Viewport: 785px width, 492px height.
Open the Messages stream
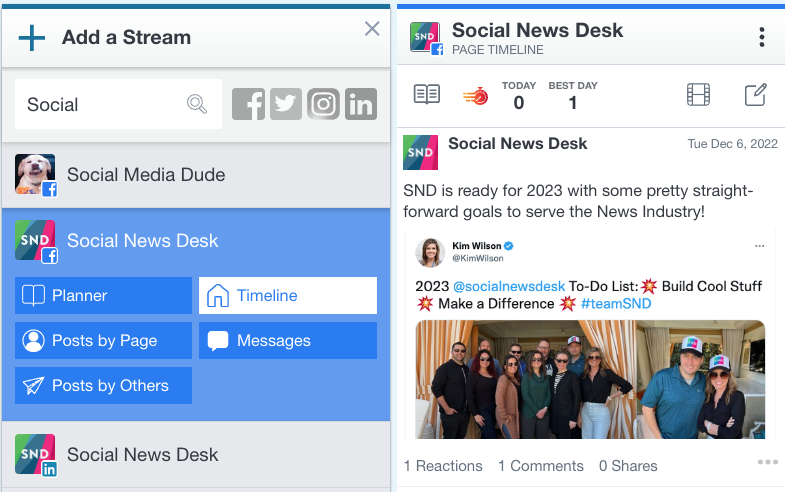(288, 340)
